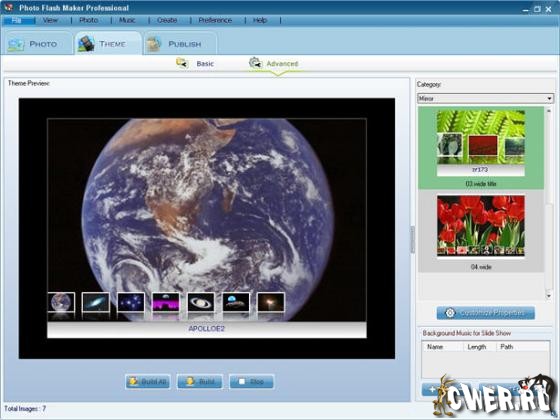Open the Publish tab
The height and width of the screenshot is (420, 560).
coord(180,44)
